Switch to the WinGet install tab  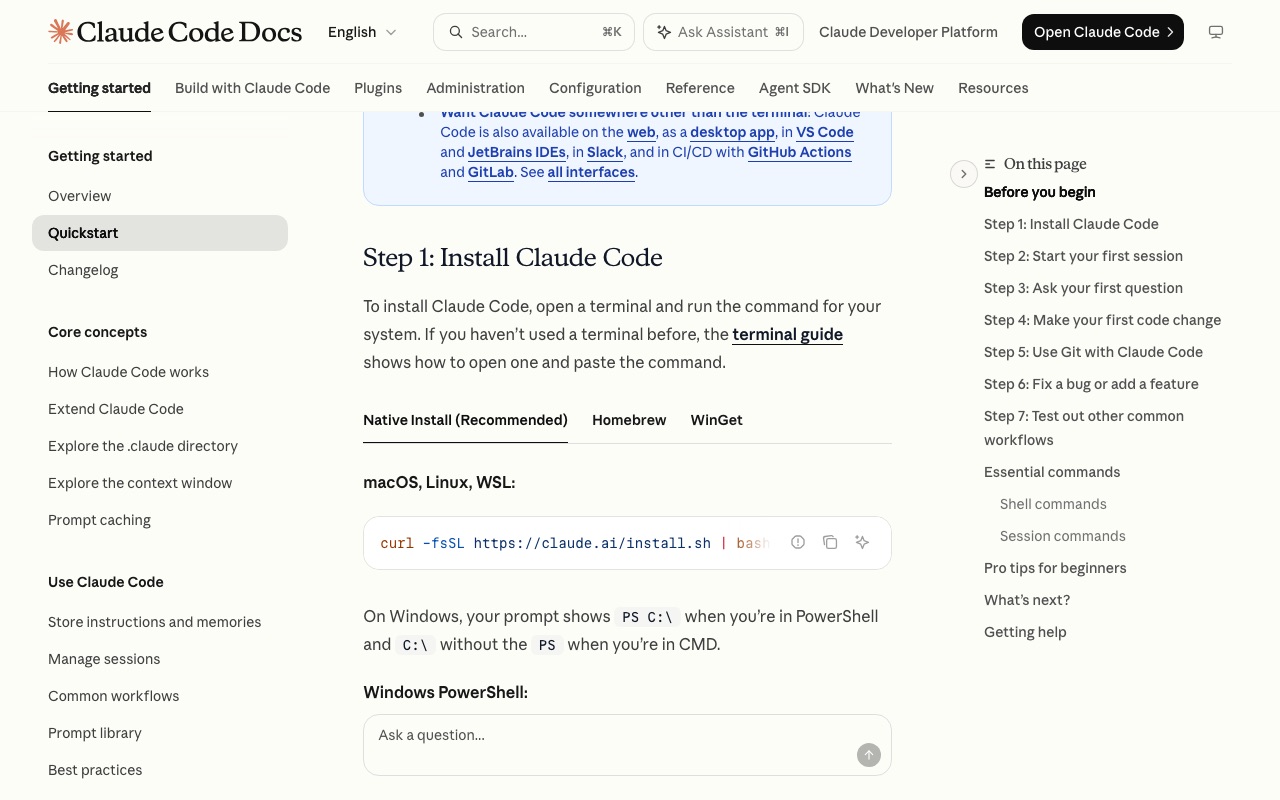point(716,420)
